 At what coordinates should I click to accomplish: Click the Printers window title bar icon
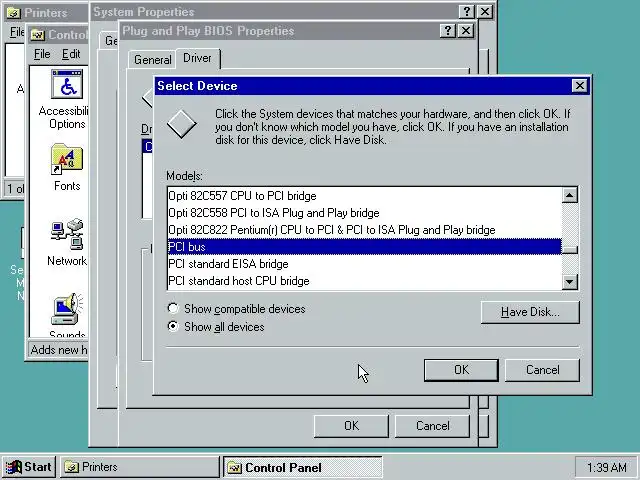14,13
